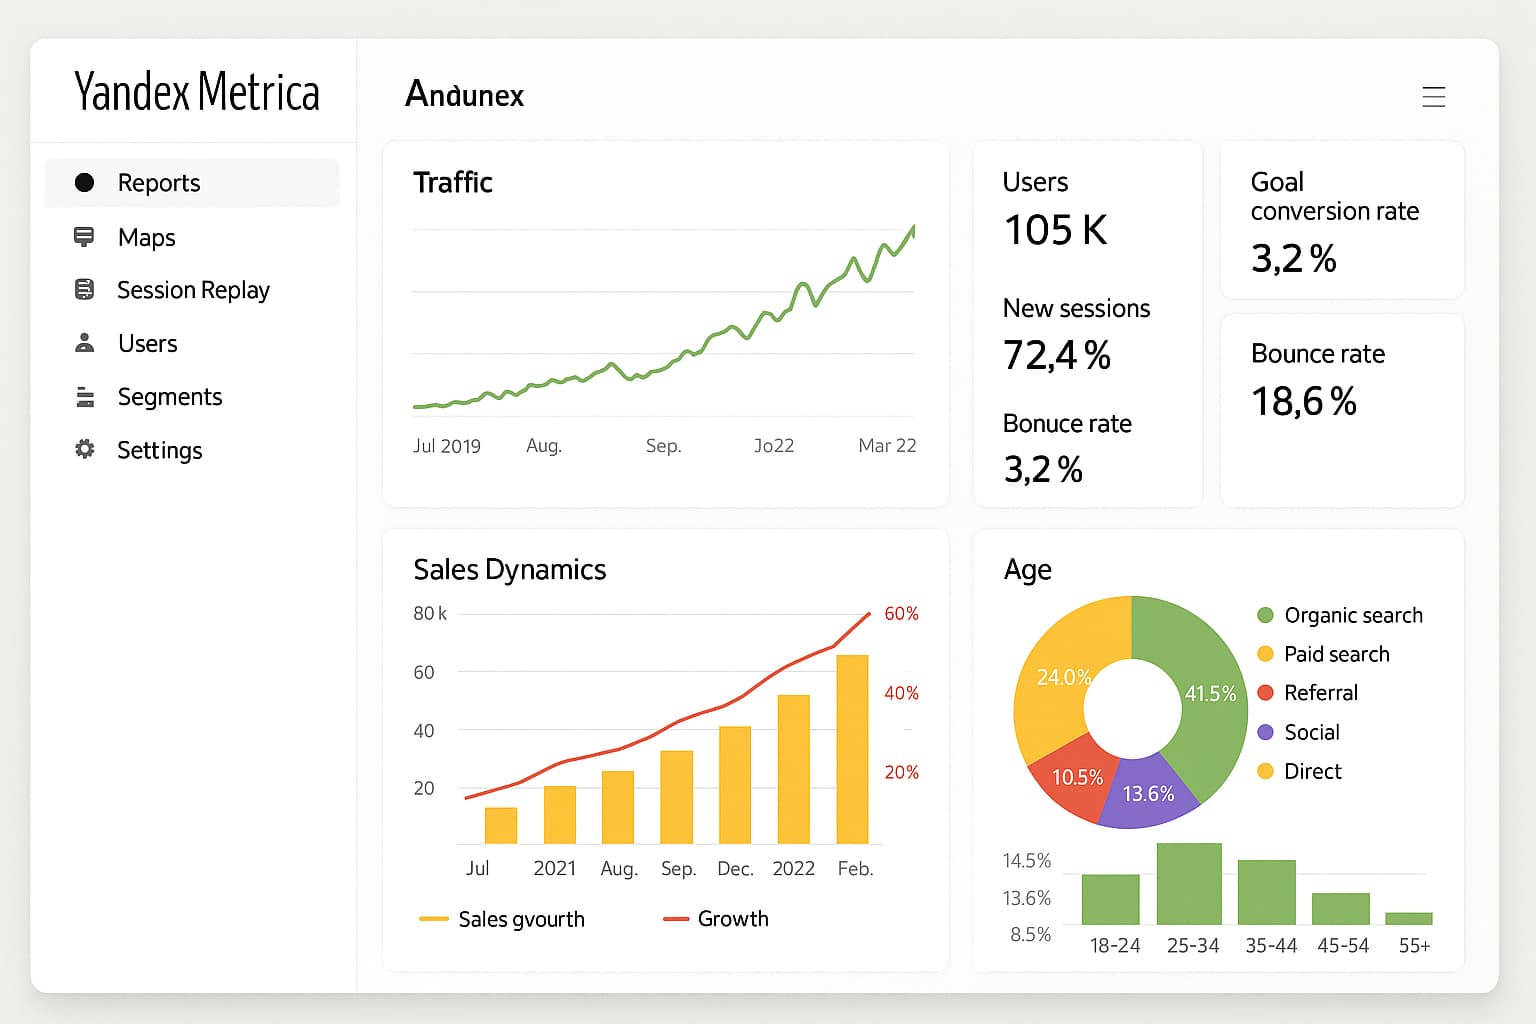The image size is (1536, 1024).
Task: Toggle the Social legend dot
Action: [x=1265, y=732]
